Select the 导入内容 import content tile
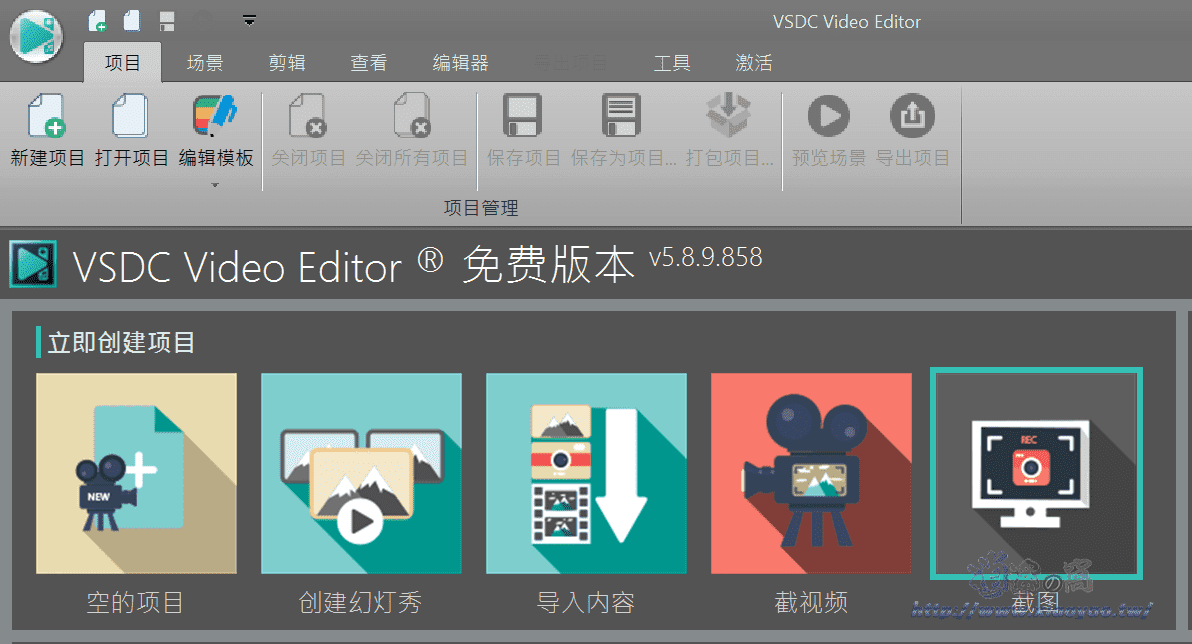Image resolution: width=1192 pixels, height=644 pixels. coord(586,473)
